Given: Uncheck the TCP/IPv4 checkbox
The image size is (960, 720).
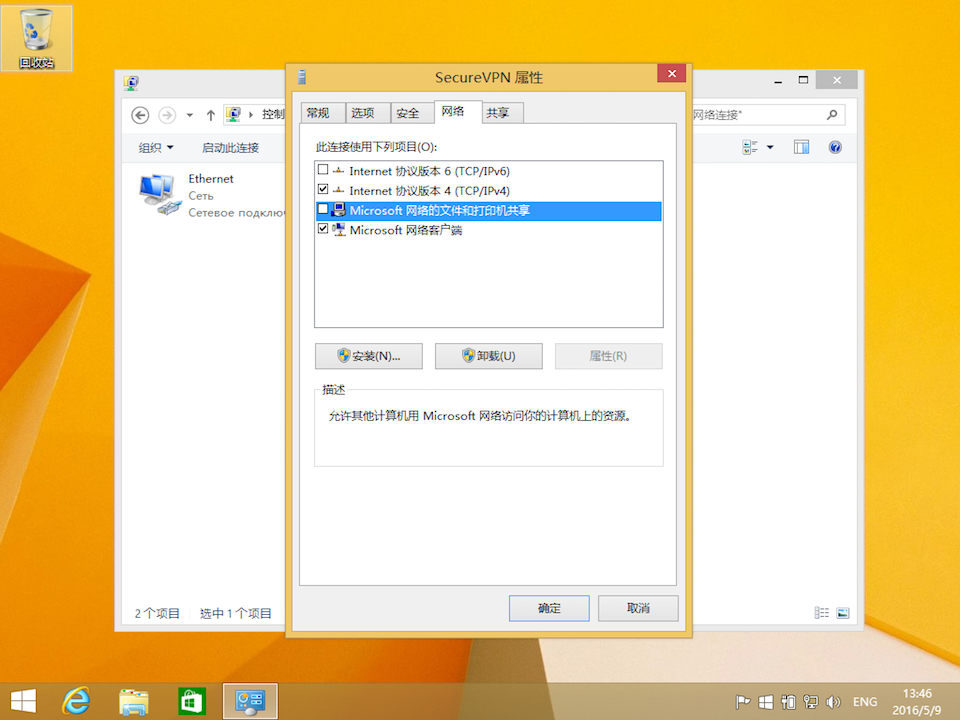Looking at the screenshot, I should click(323, 189).
